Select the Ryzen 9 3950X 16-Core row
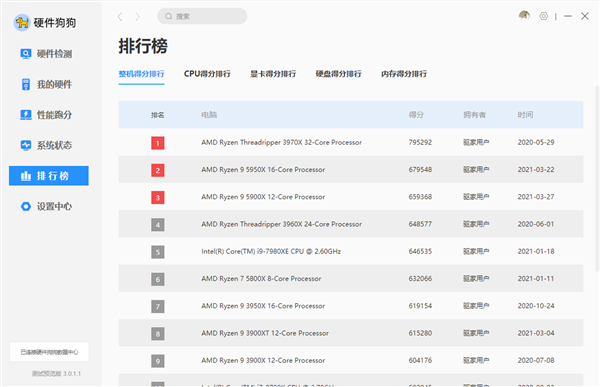 click(x=351, y=305)
